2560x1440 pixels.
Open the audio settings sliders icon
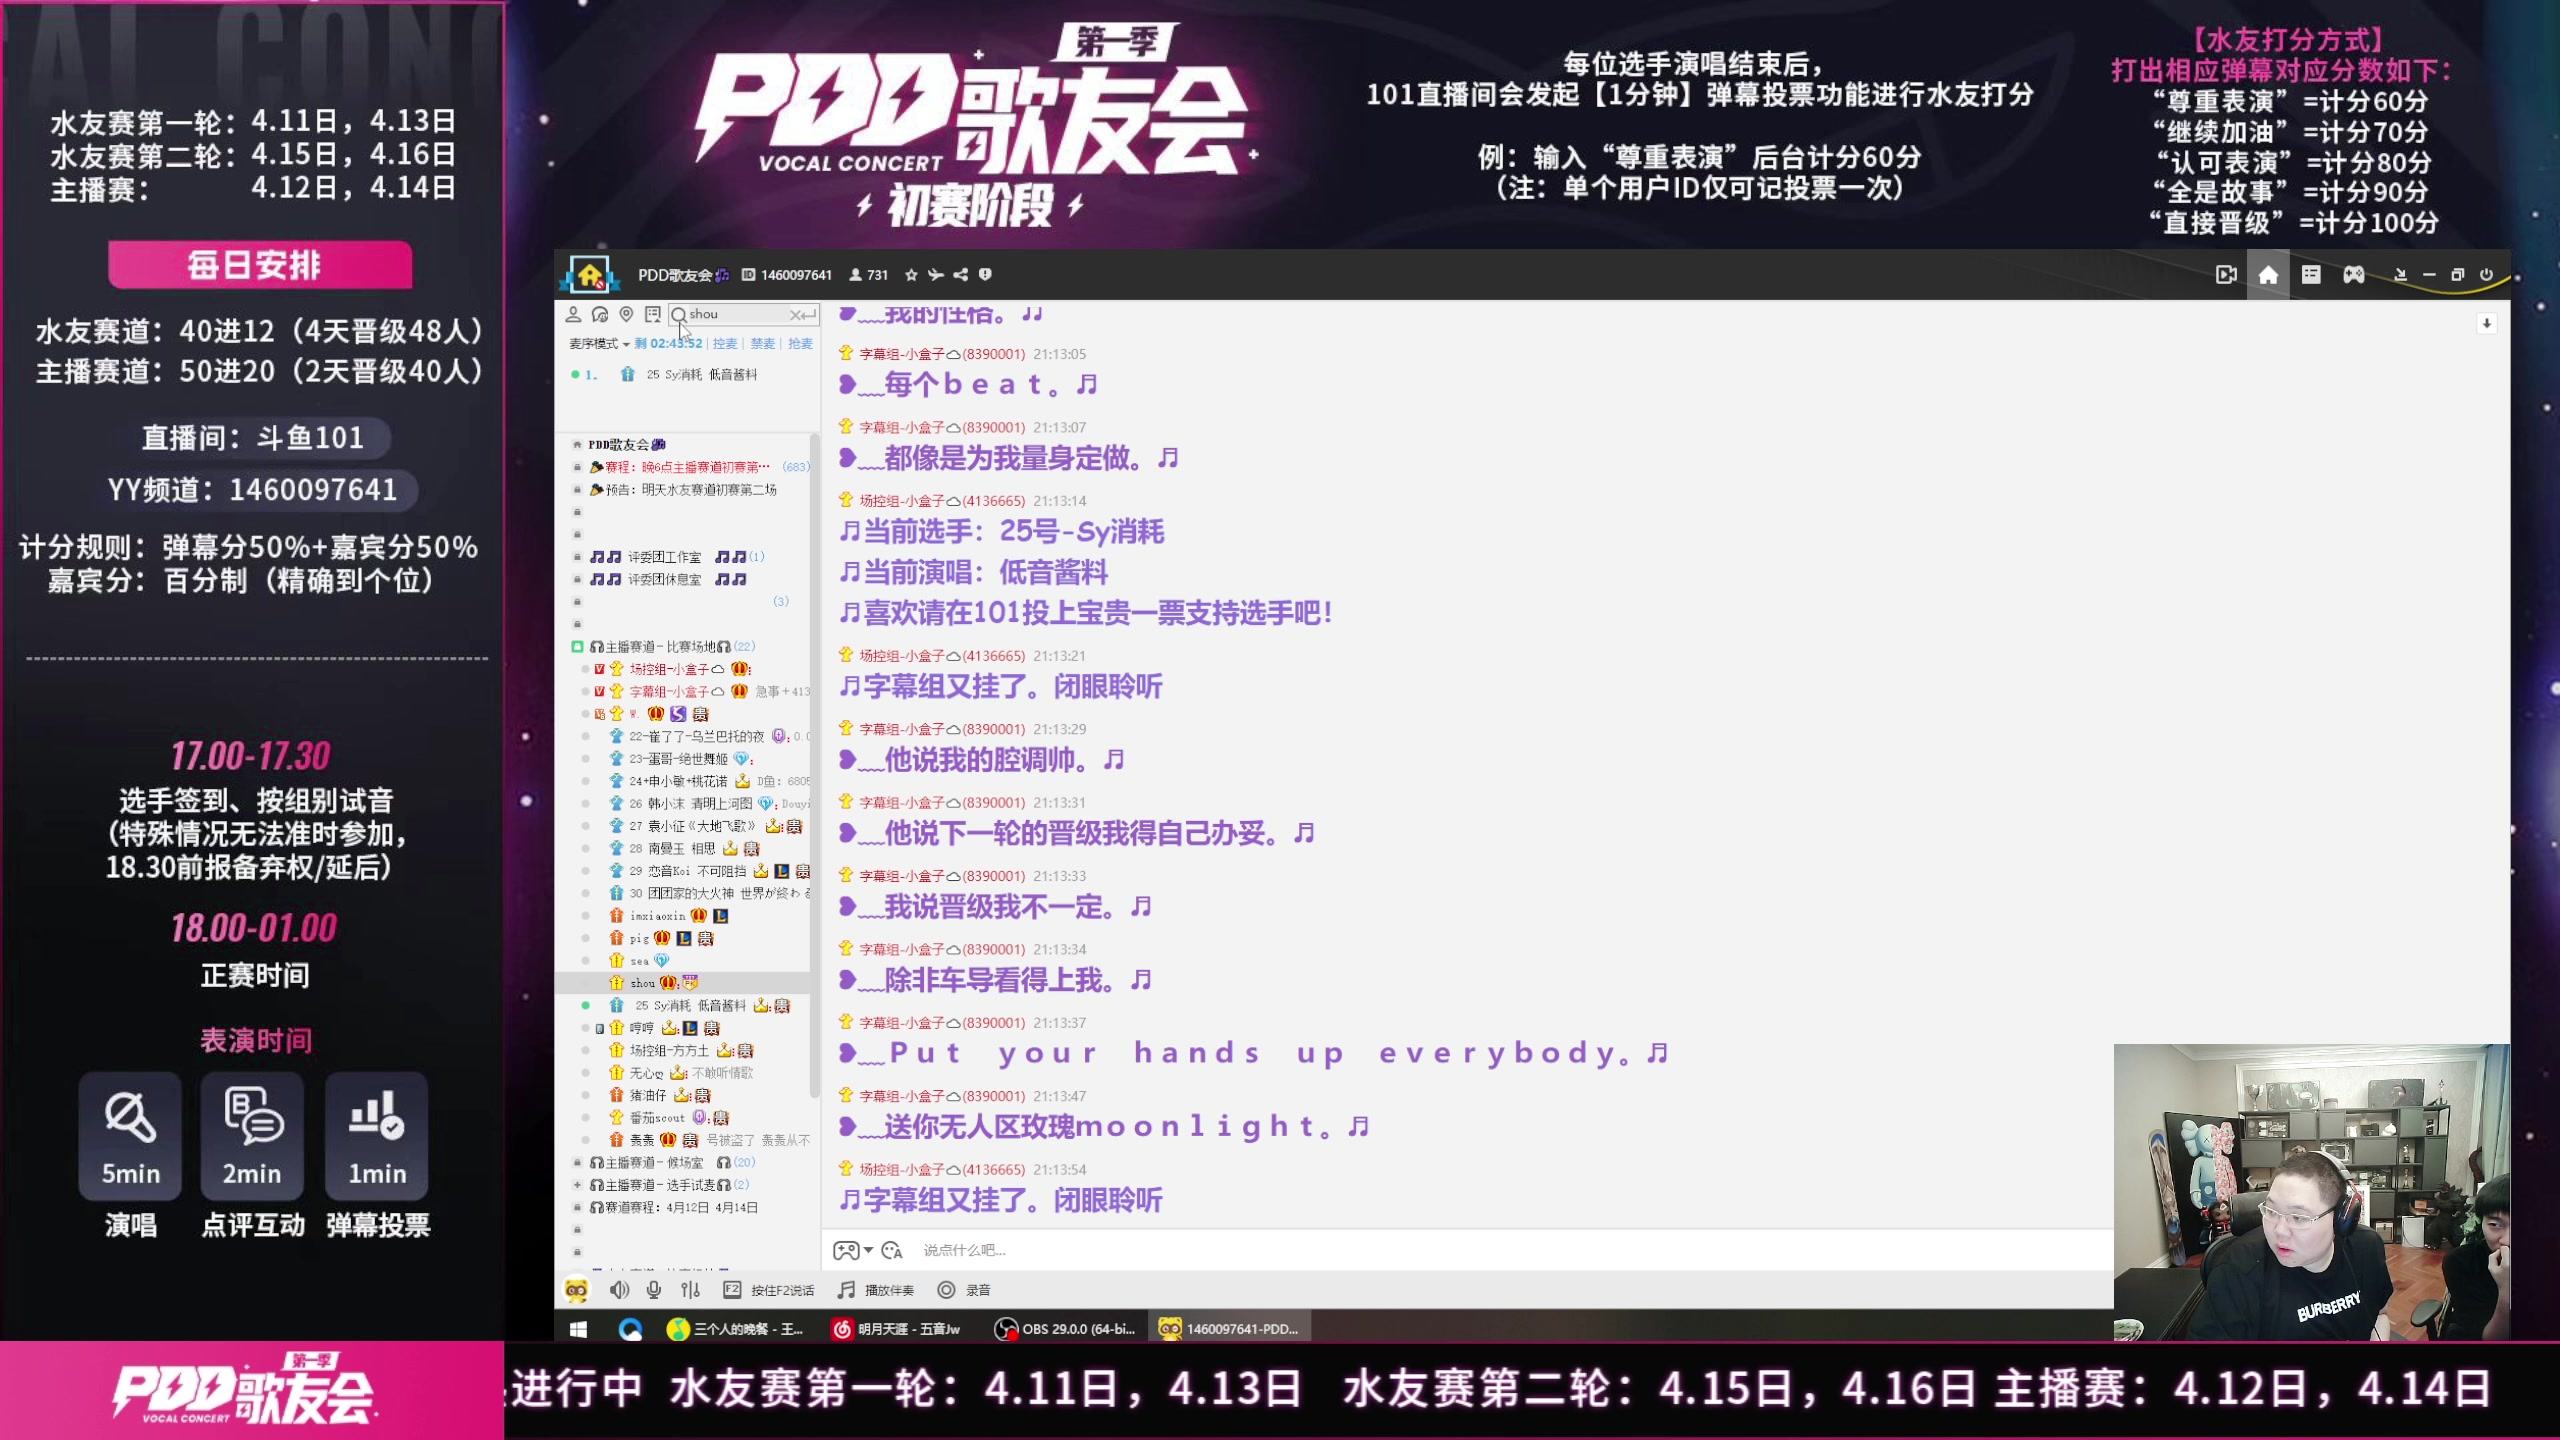tap(691, 1290)
